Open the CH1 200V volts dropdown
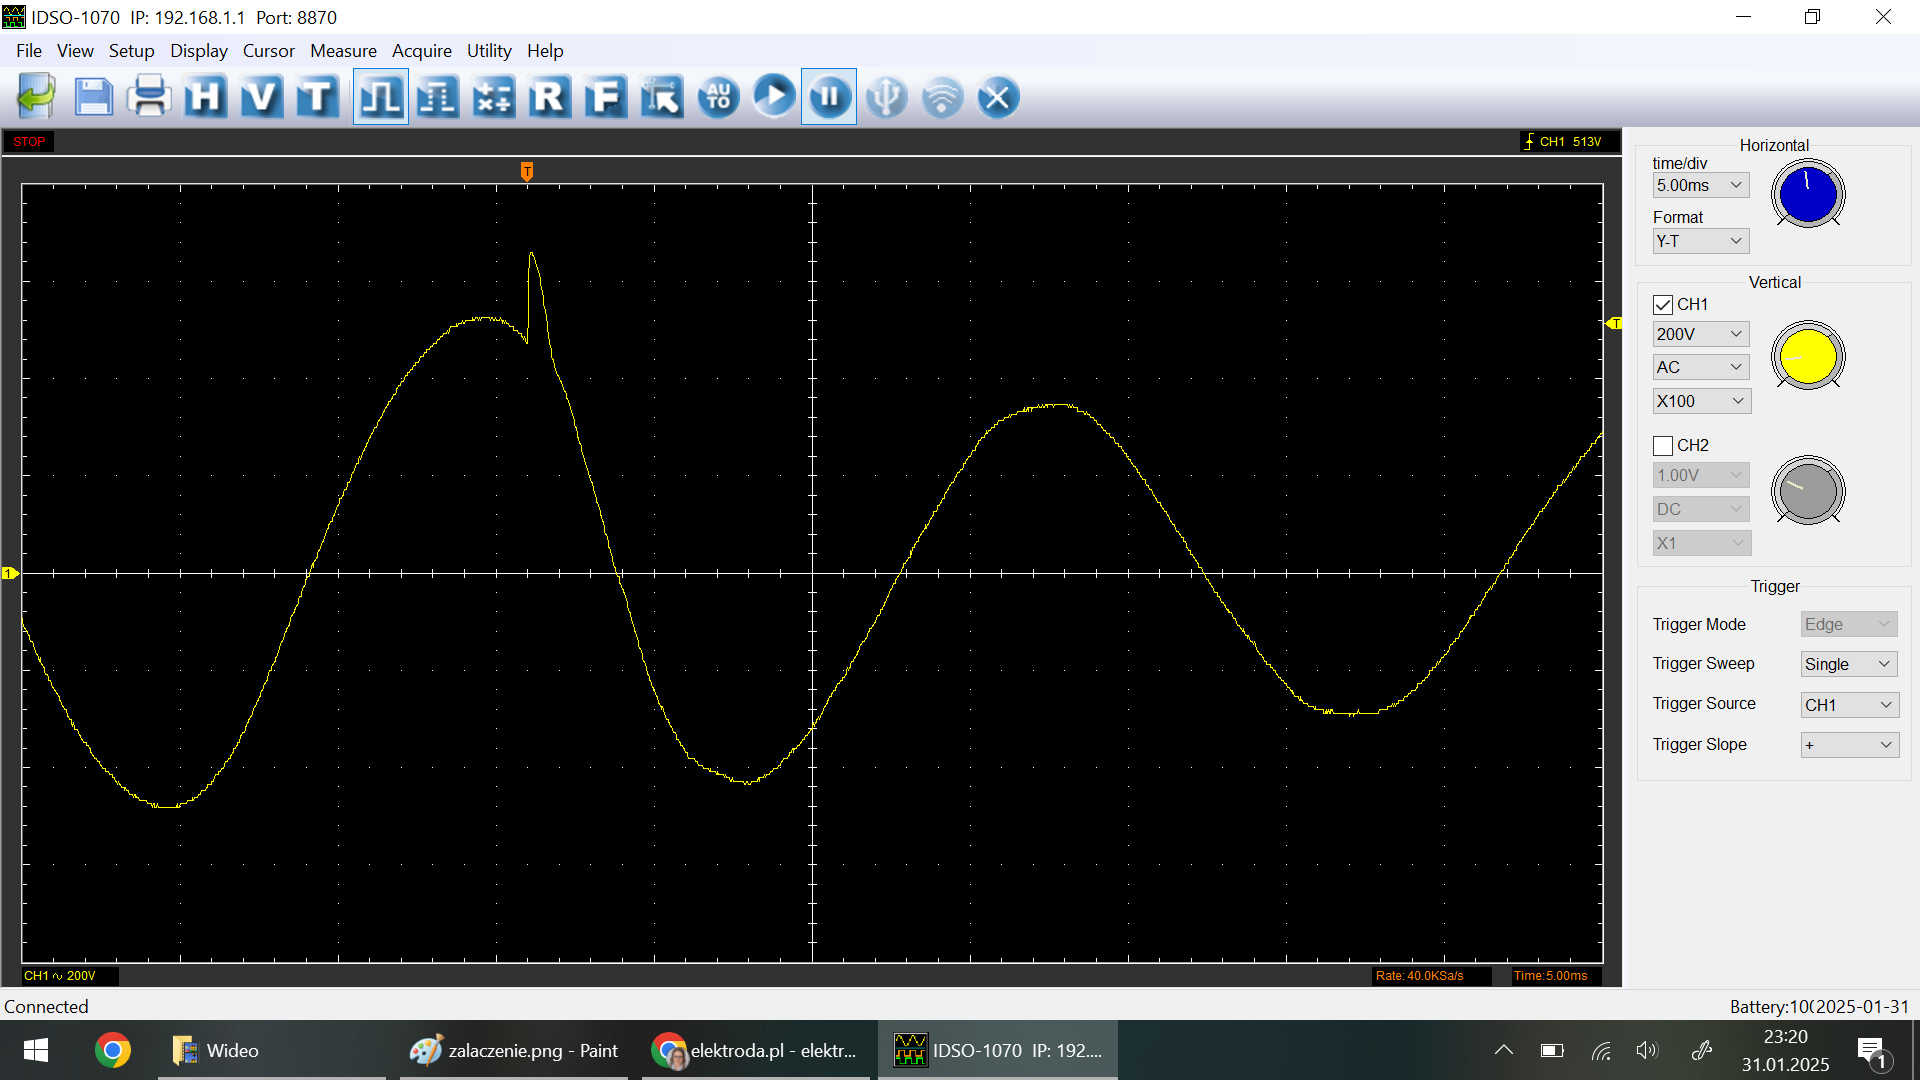Image resolution: width=1920 pixels, height=1080 pixels. click(1700, 334)
